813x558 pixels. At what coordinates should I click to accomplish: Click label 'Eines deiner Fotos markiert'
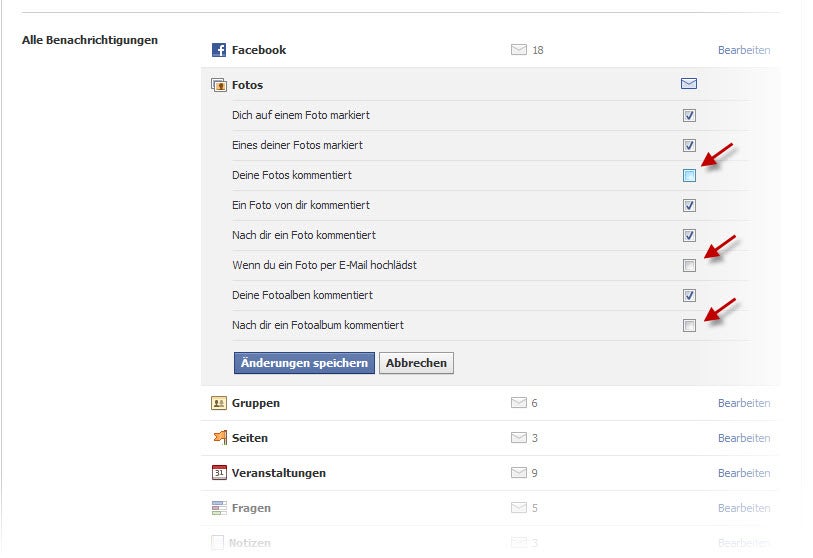pyautogui.click(x=297, y=145)
